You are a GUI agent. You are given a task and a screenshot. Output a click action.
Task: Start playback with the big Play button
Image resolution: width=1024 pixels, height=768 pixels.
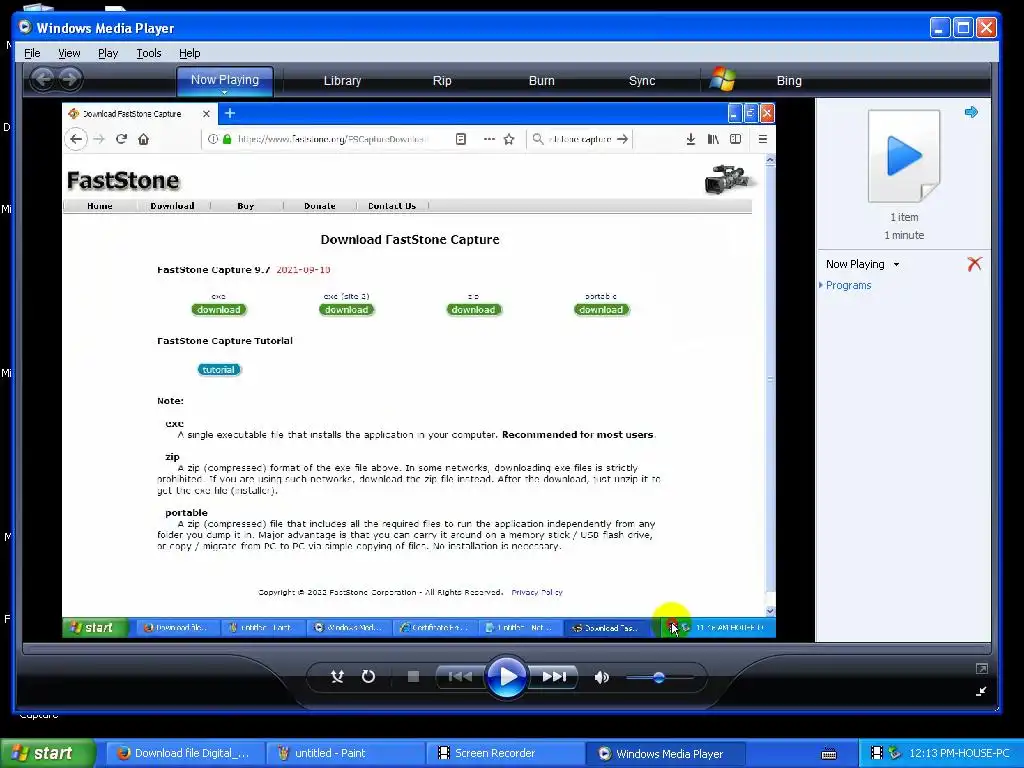click(x=506, y=677)
